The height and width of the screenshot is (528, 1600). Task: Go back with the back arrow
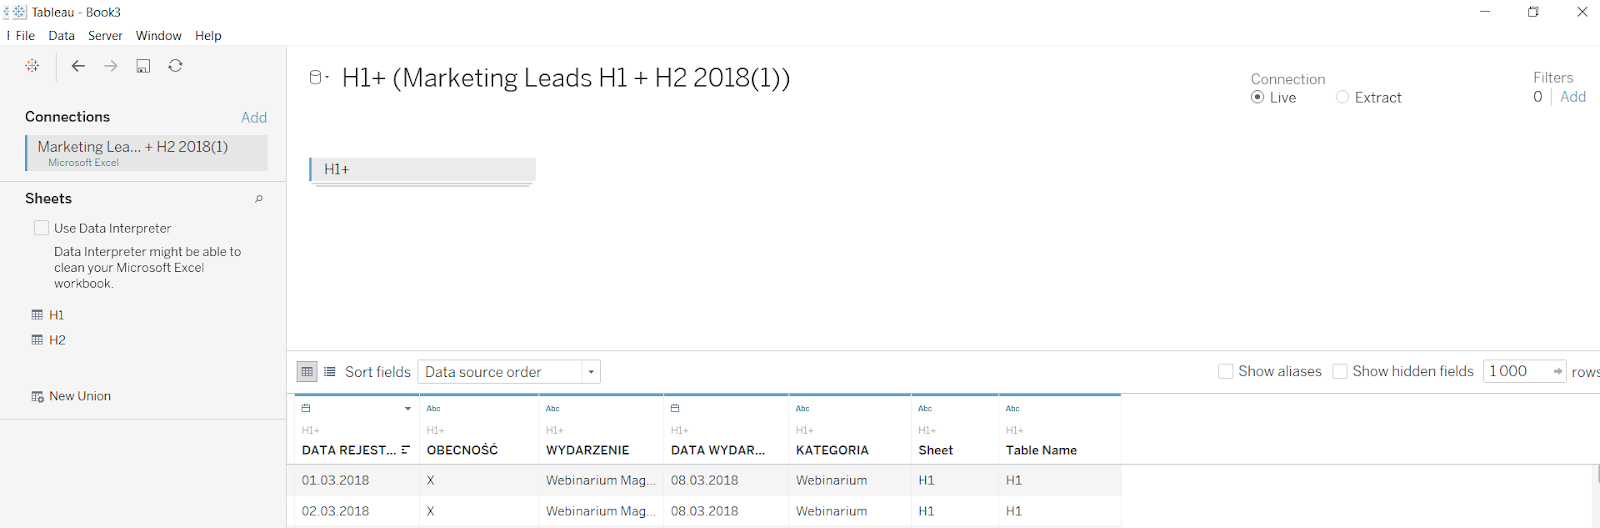point(78,66)
